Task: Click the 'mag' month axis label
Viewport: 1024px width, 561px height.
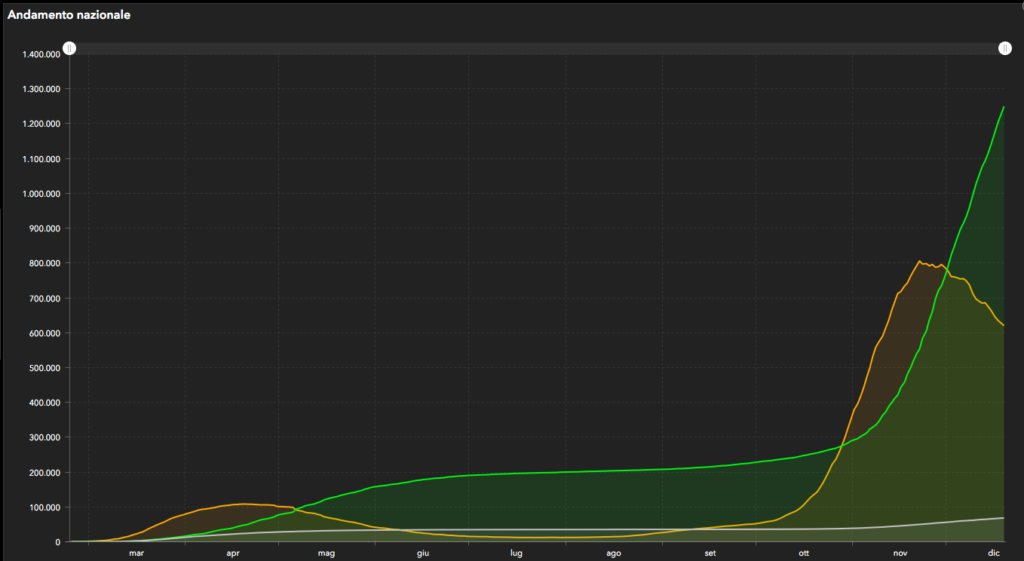Action: pyautogui.click(x=326, y=552)
